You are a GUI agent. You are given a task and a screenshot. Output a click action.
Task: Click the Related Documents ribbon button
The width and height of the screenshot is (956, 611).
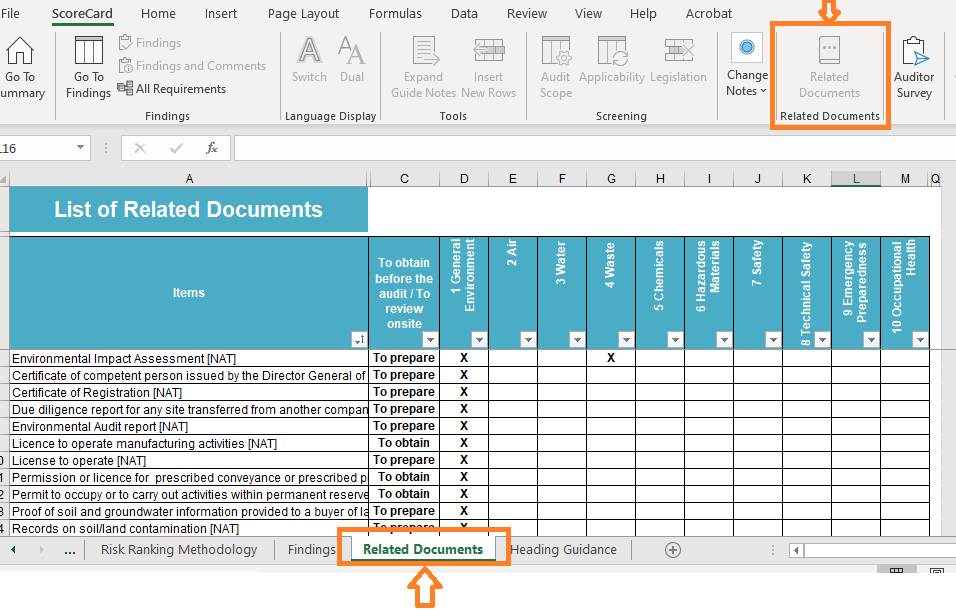(x=829, y=67)
